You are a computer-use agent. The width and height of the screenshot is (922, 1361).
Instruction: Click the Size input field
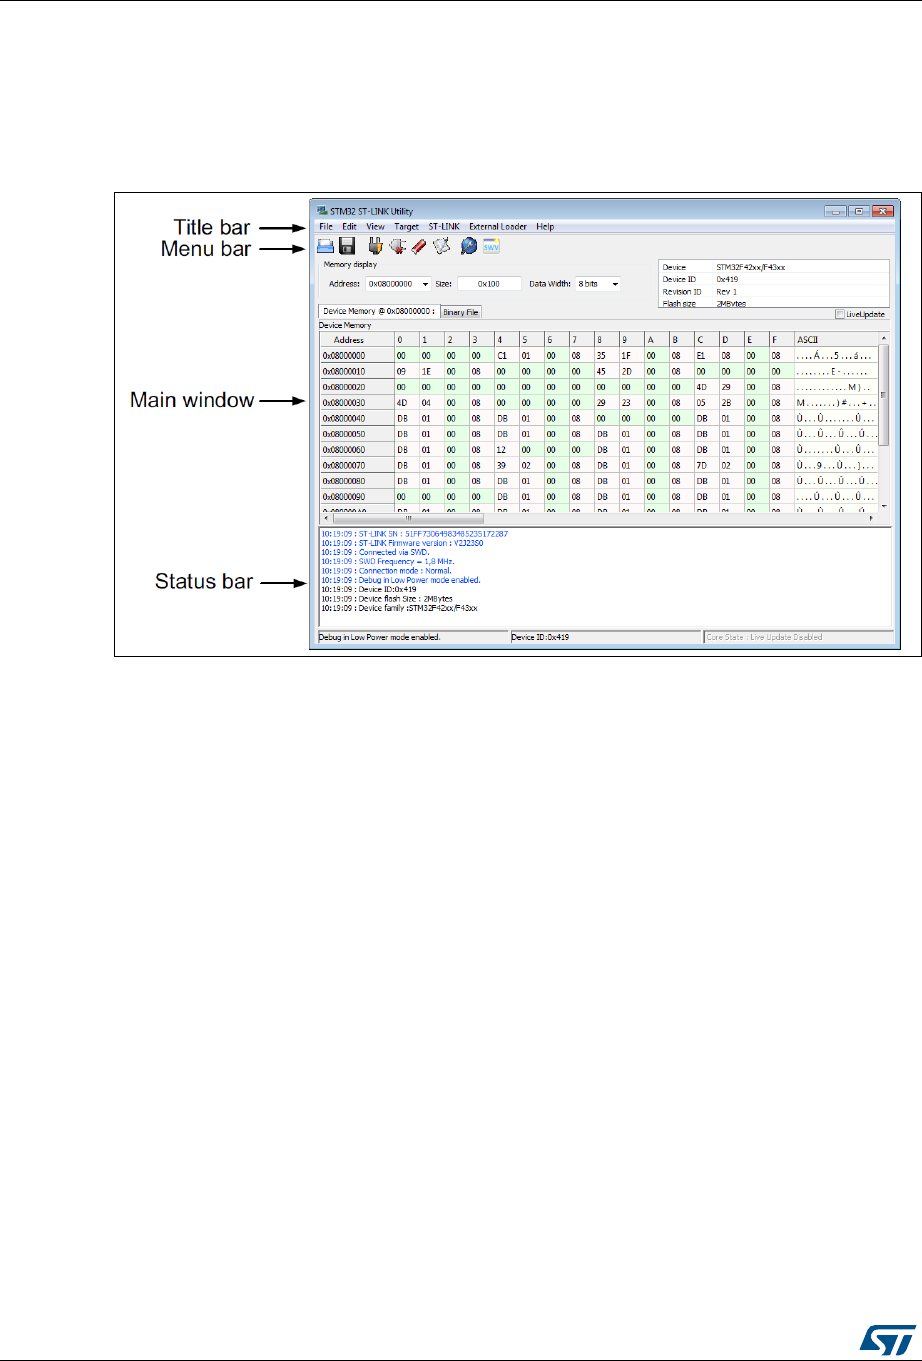point(489,284)
